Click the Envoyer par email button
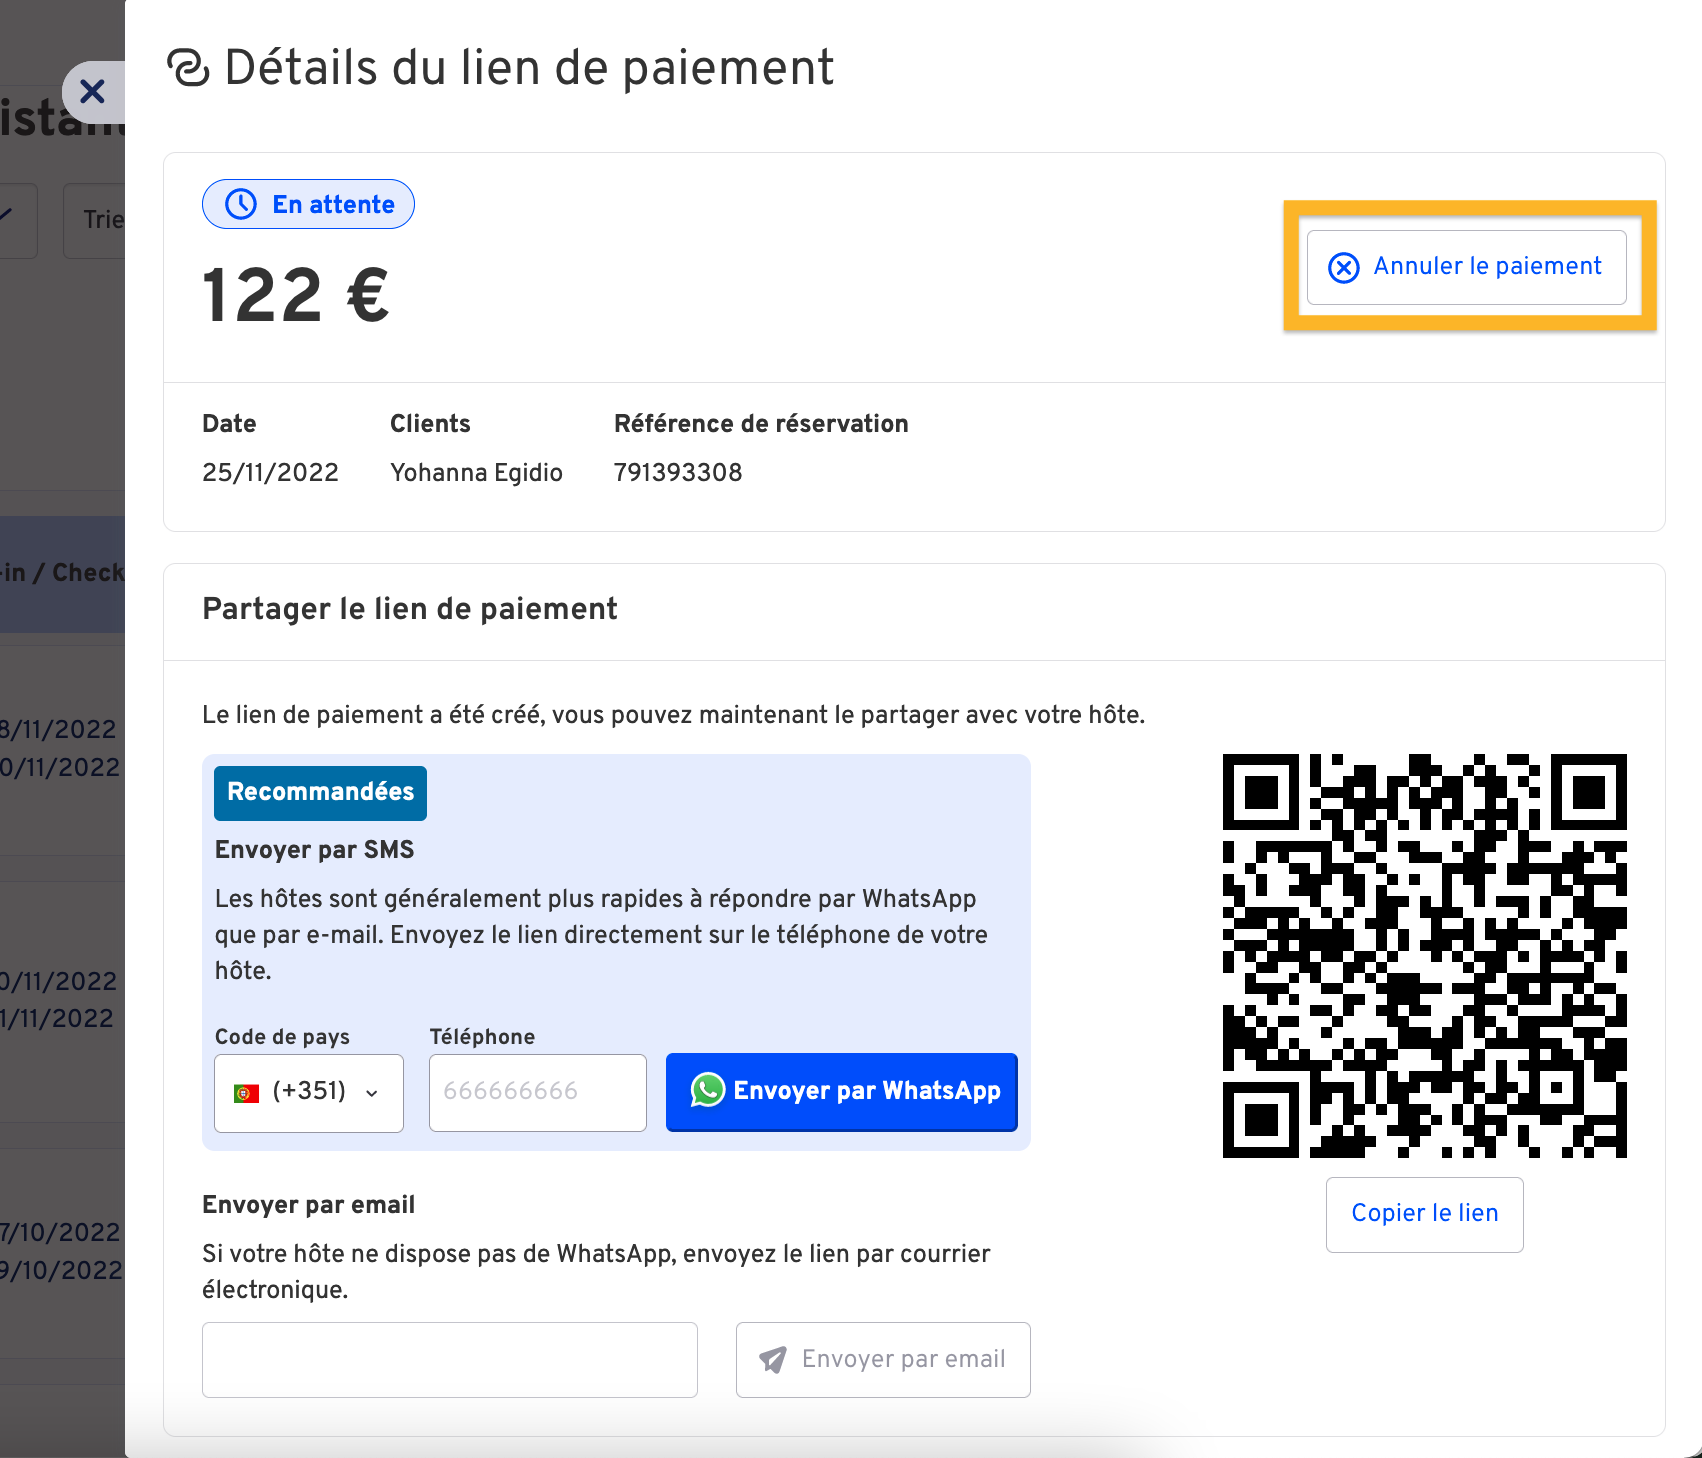Screen dimensions: 1702x1458 884,1360
